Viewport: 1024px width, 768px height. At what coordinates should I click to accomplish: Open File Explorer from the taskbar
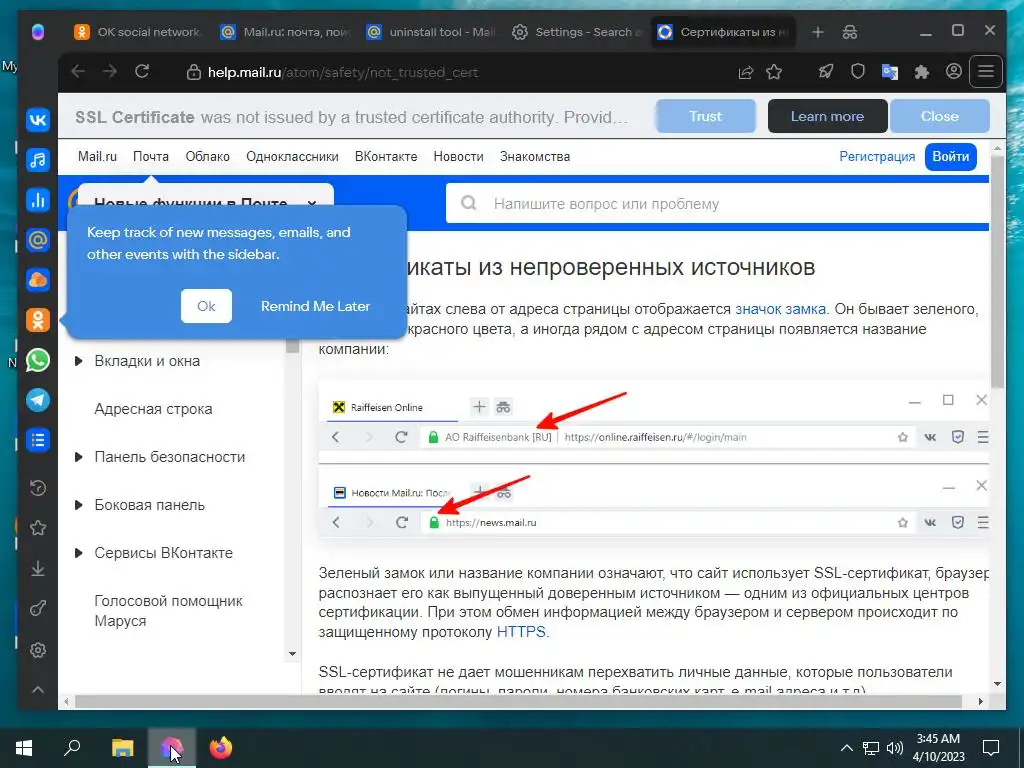(x=122, y=748)
